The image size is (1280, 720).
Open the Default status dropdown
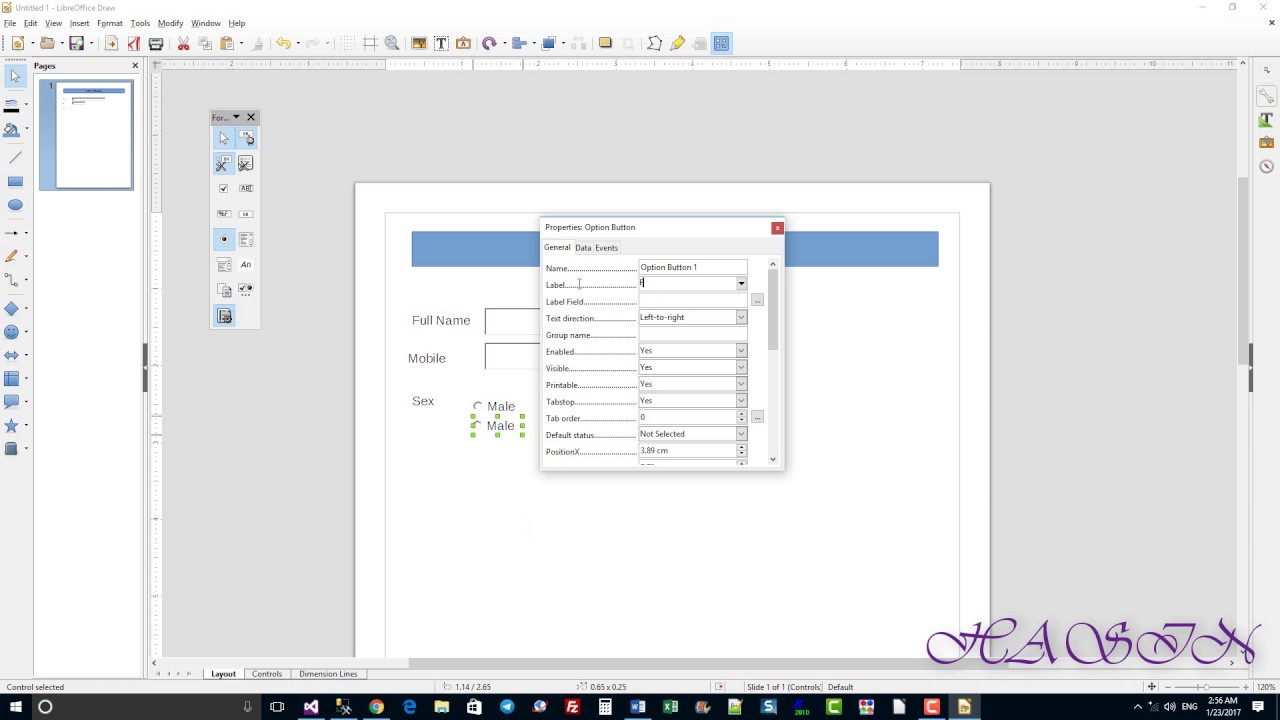click(x=741, y=434)
